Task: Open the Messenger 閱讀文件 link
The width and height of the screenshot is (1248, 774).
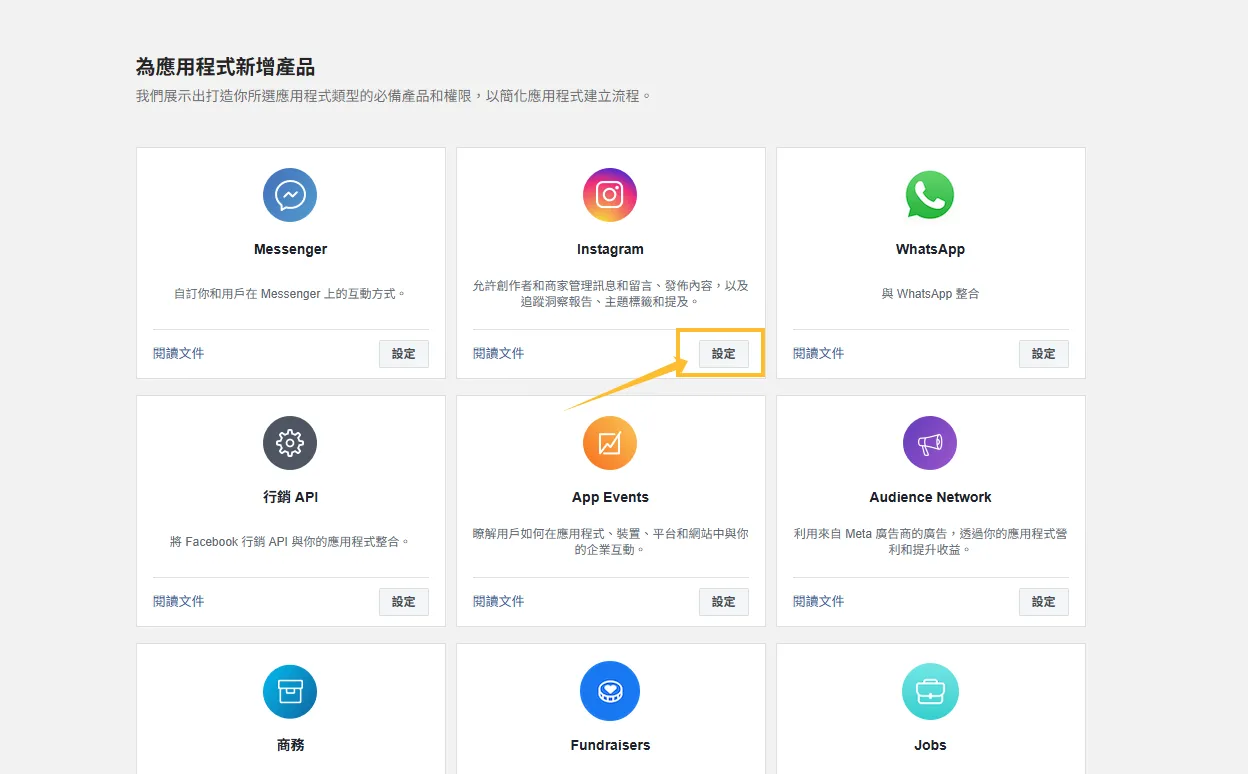Action: pyautogui.click(x=178, y=353)
